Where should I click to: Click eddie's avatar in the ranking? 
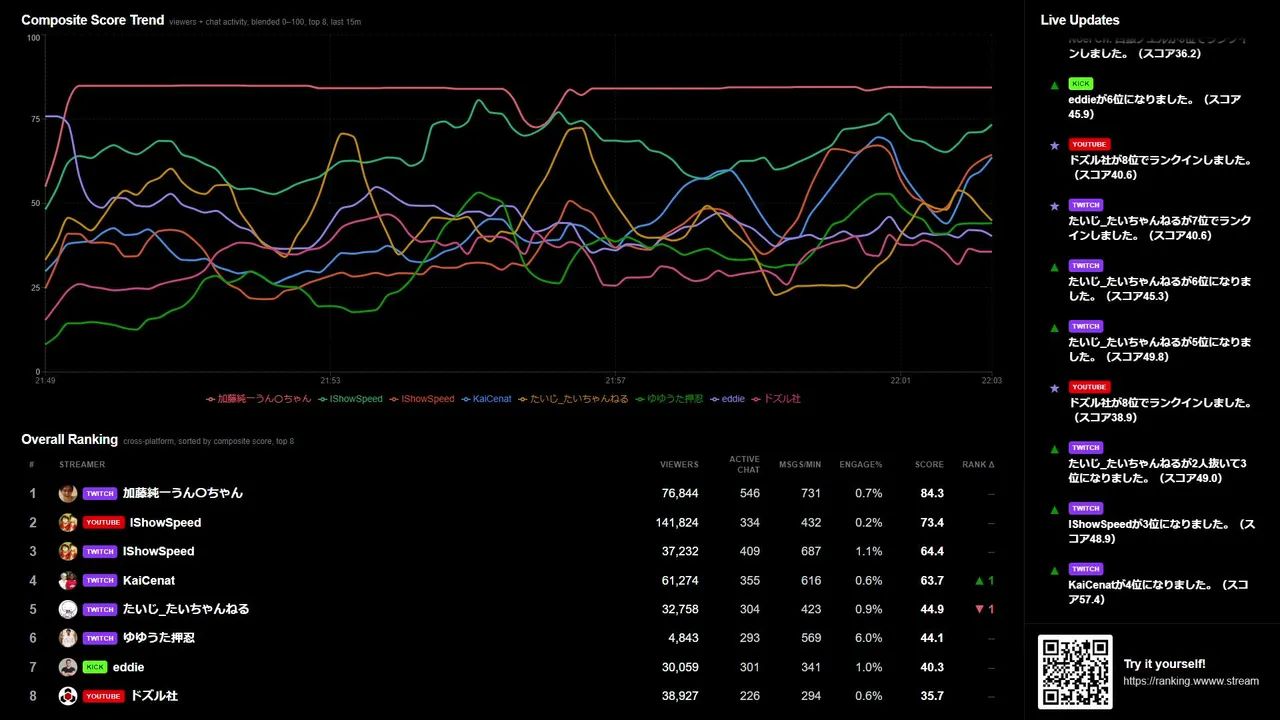coord(68,667)
